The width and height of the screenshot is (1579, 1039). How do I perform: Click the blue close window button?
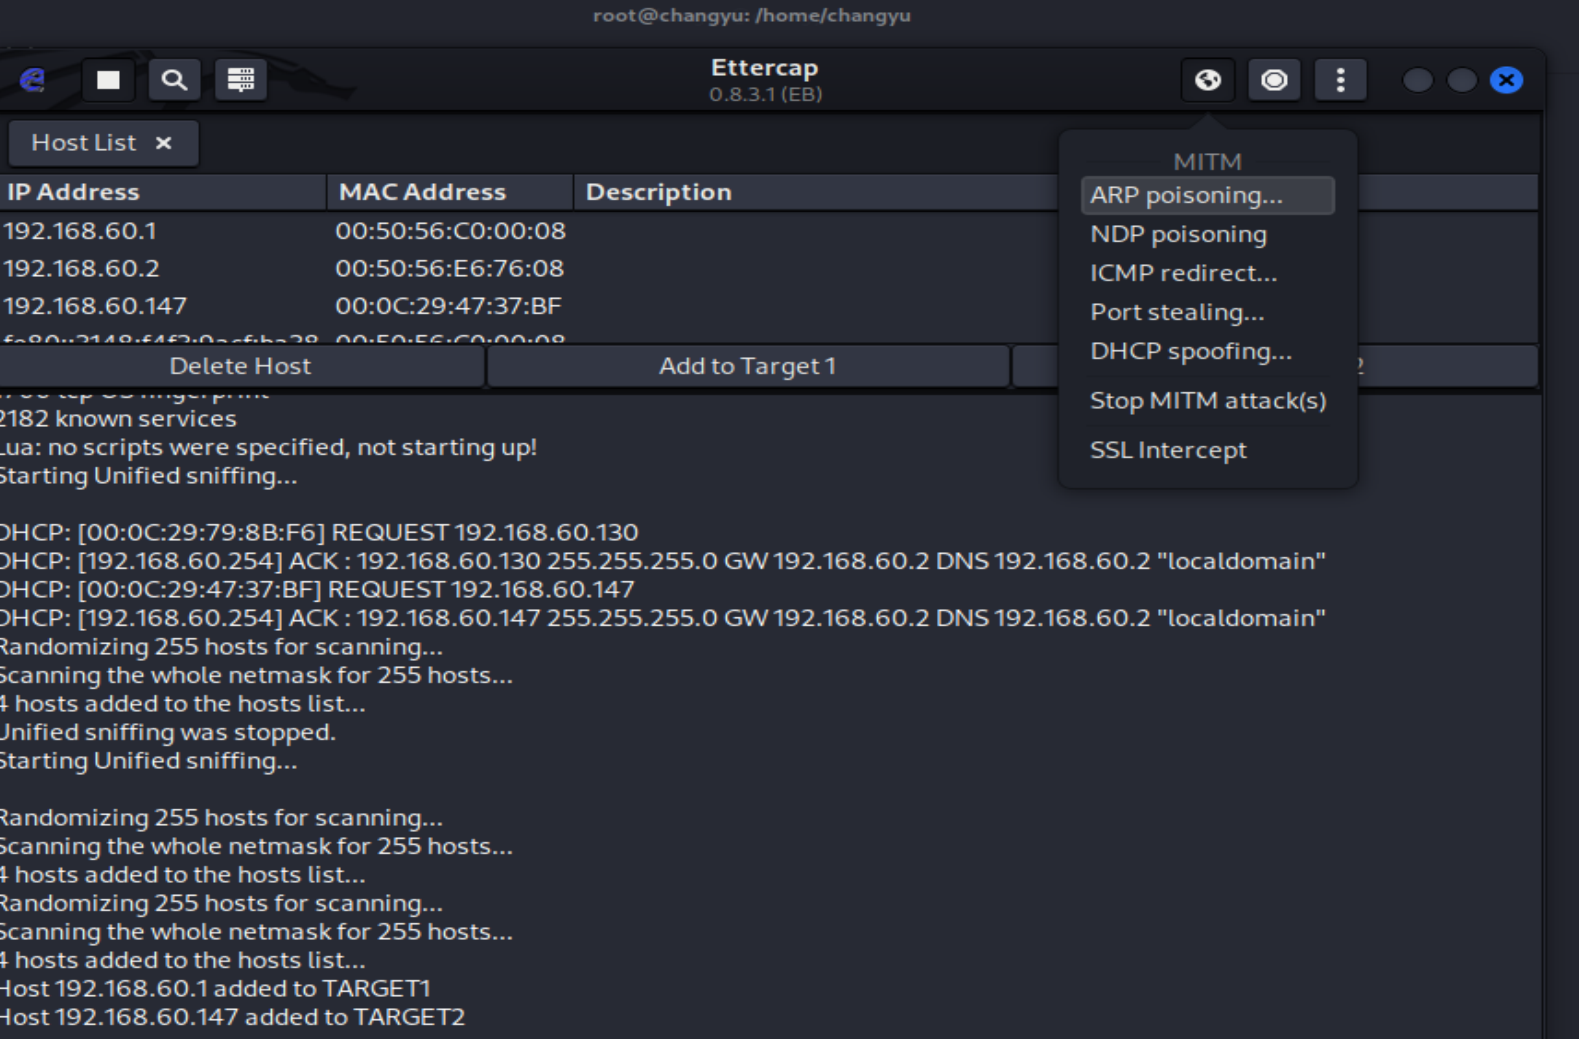[1506, 80]
